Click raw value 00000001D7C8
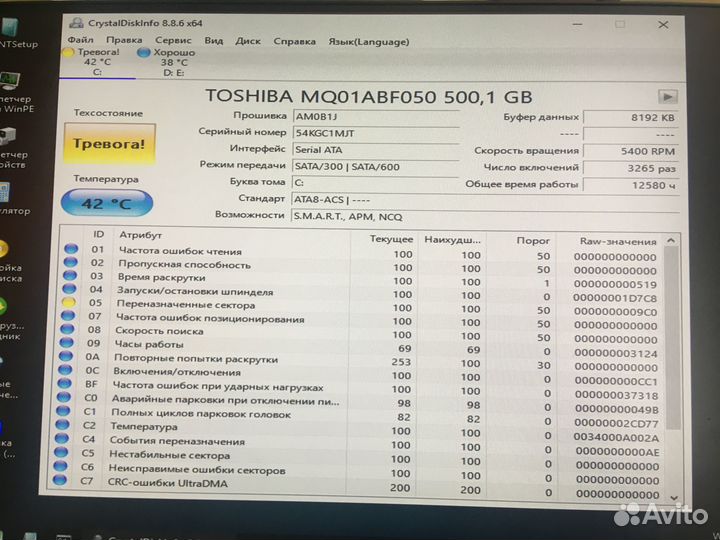 (614, 298)
